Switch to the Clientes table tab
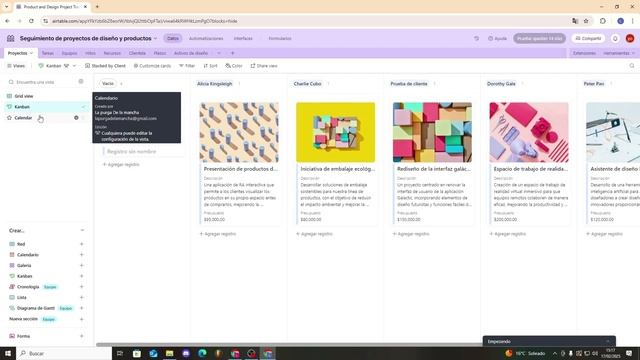 coord(137,53)
